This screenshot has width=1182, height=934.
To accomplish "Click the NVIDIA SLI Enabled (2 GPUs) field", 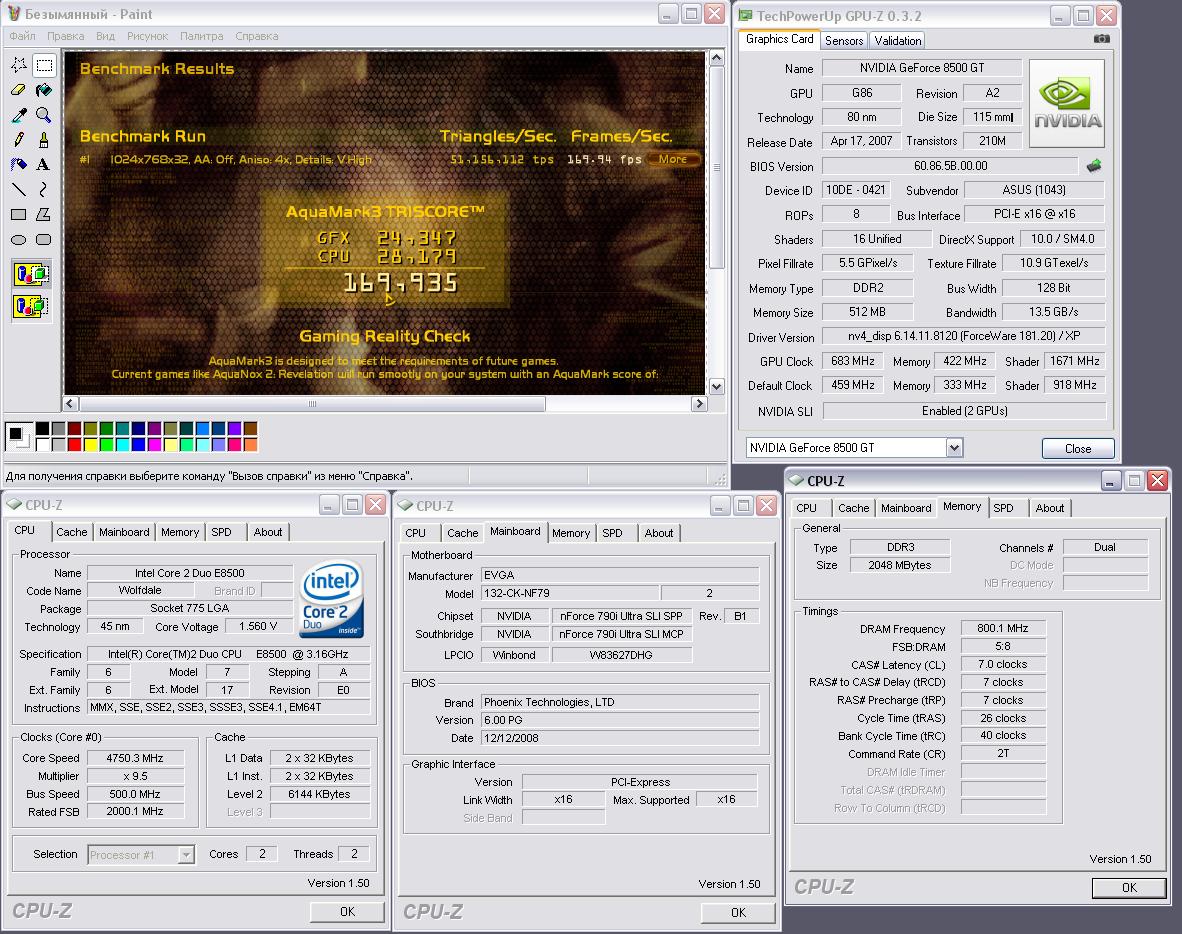I will point(964,411).
